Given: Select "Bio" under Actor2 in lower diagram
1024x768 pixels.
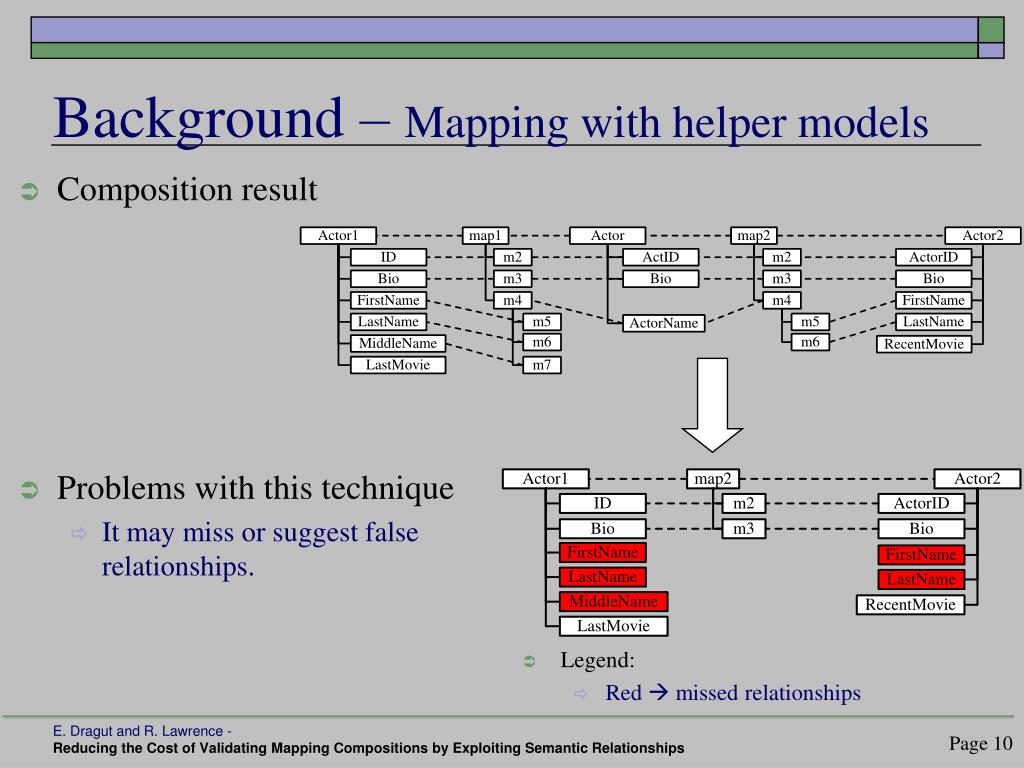Looking at the screenshot, I should click(x=921, y=528).
